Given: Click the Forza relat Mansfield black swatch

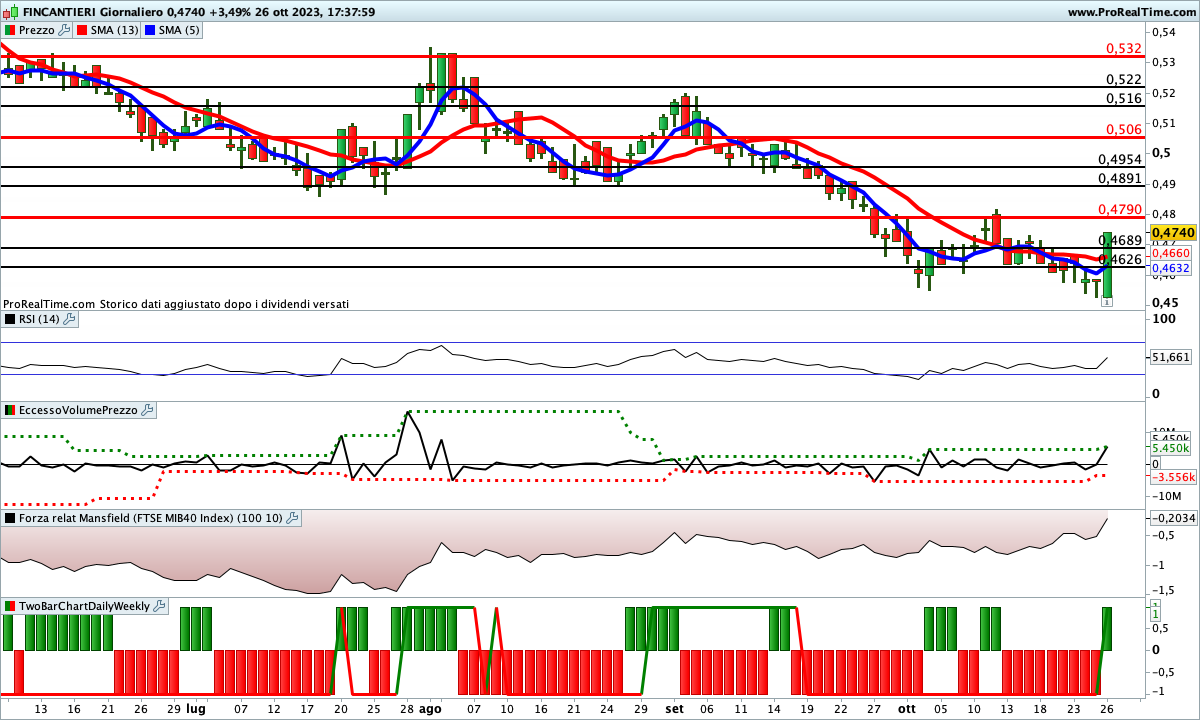Looking at the screenshot, I should (10, 518).
